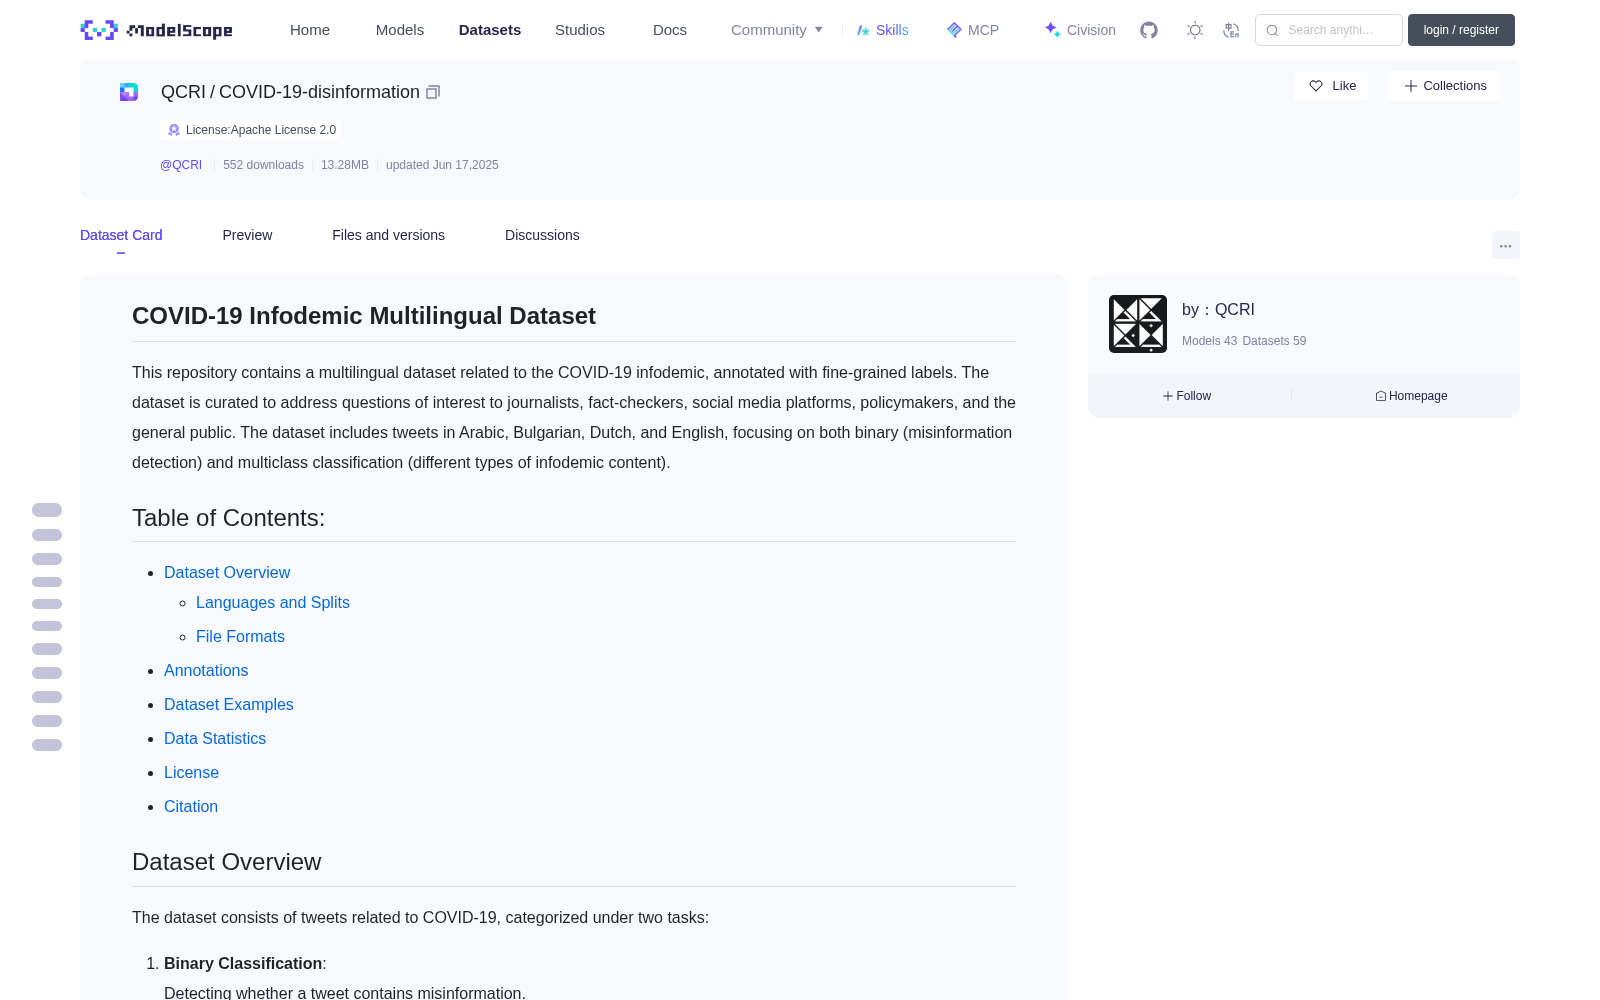This screenshot has width=1600, height=1000.
Task: Click the '552 downloads' text
Action: [x=263, y=165]
